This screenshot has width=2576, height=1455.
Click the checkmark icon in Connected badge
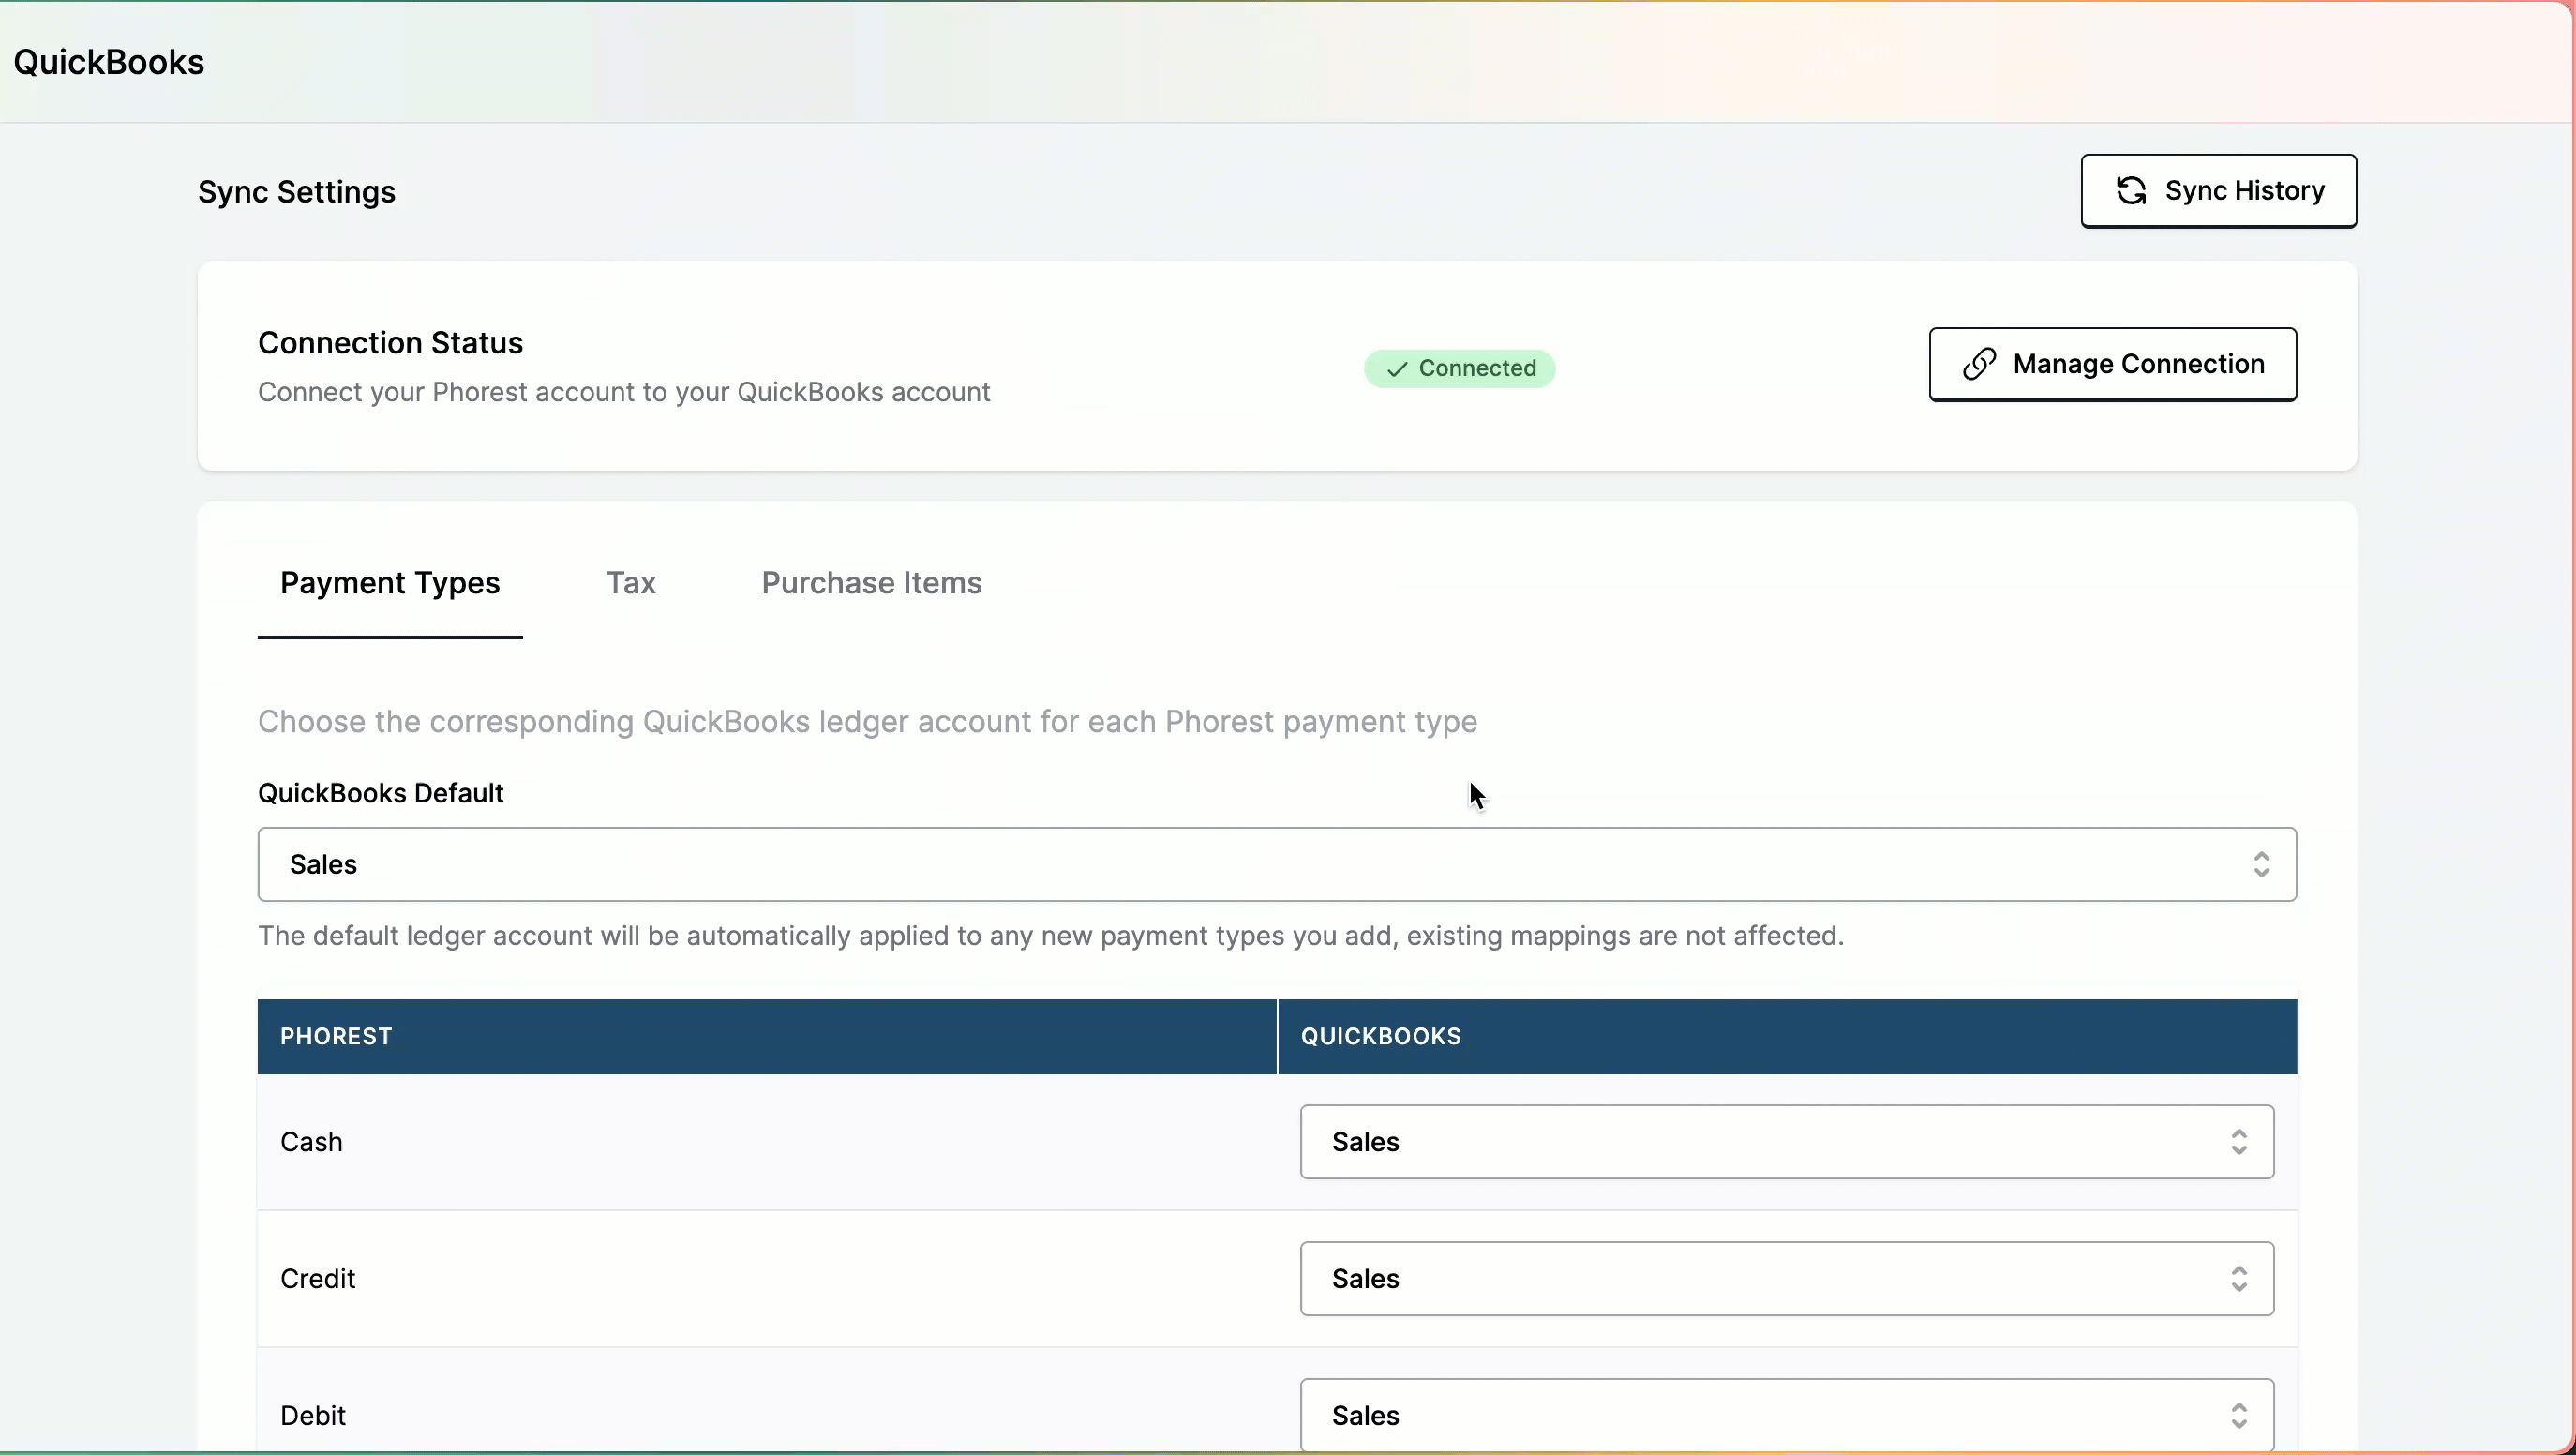coord(1397,369)
